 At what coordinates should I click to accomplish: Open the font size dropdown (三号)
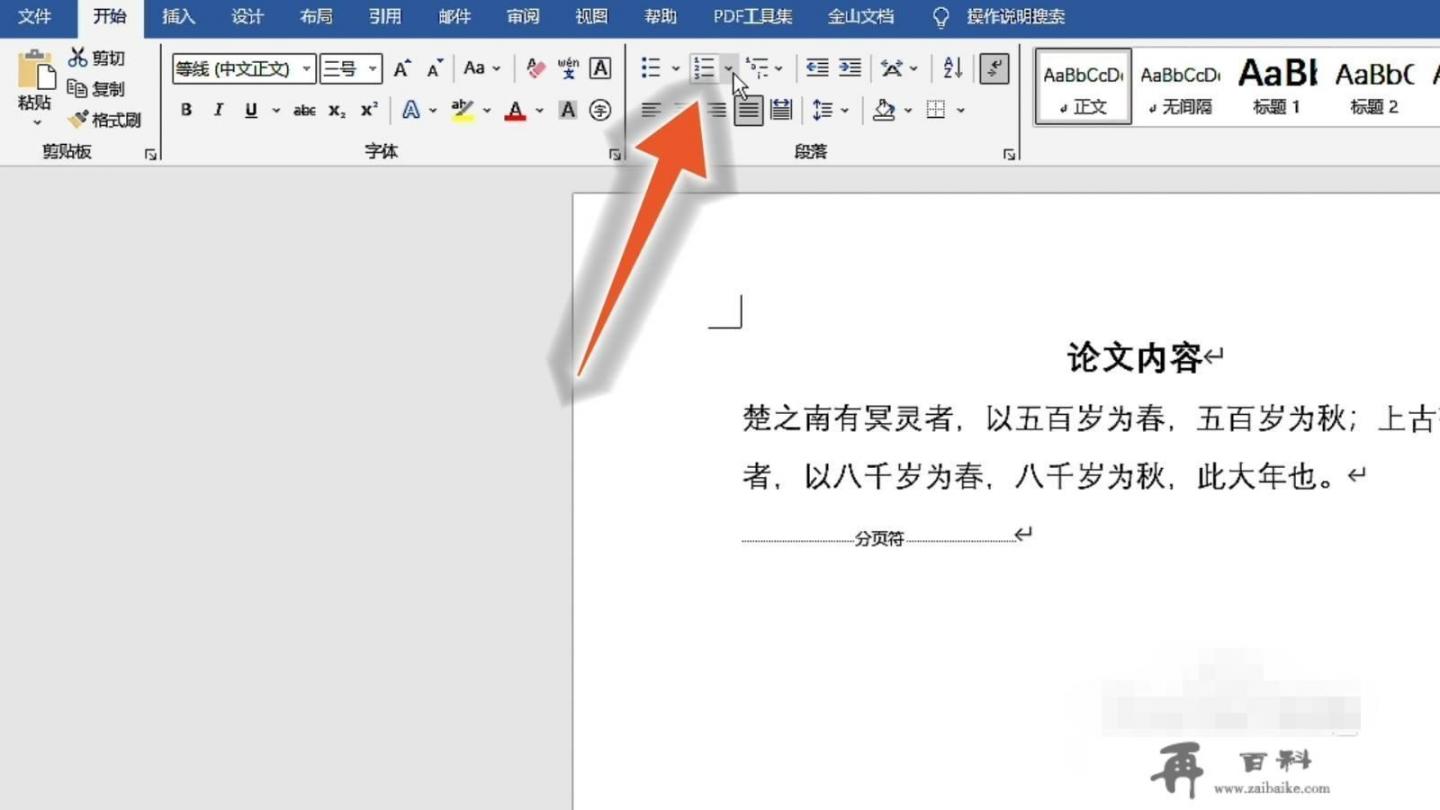coord(373,69)
